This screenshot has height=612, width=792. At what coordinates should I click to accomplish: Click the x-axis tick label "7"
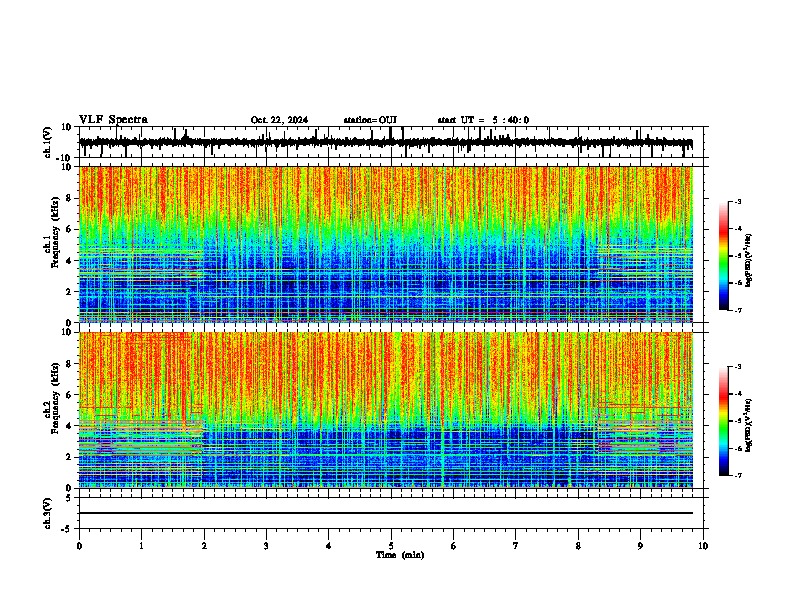(x=516, y=546)
